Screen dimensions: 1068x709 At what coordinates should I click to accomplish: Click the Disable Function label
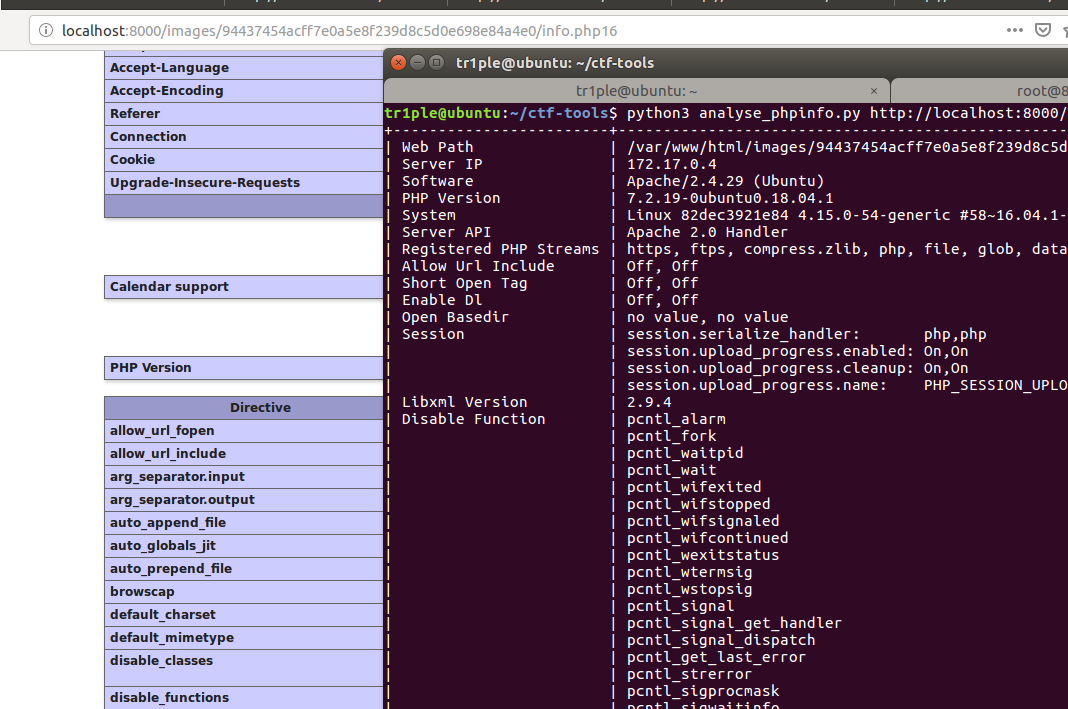click(x=473, y=420)
